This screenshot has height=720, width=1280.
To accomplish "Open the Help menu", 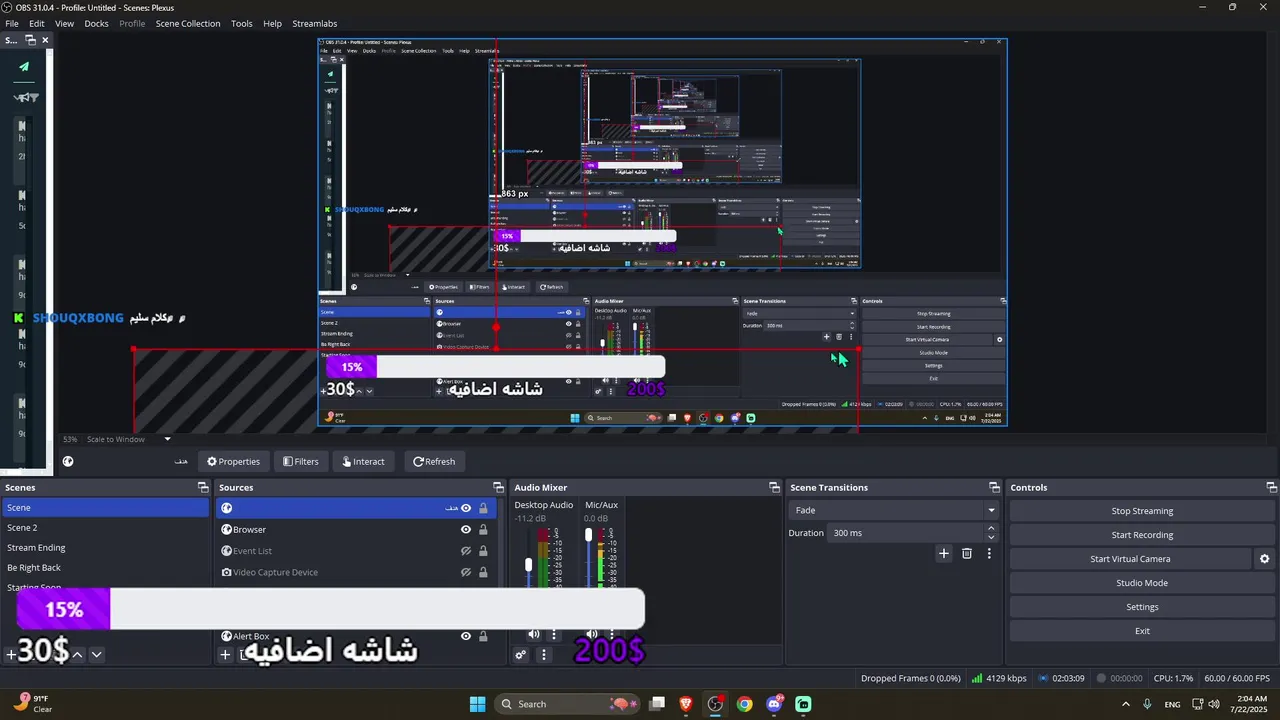I will [x=272, y=23].
